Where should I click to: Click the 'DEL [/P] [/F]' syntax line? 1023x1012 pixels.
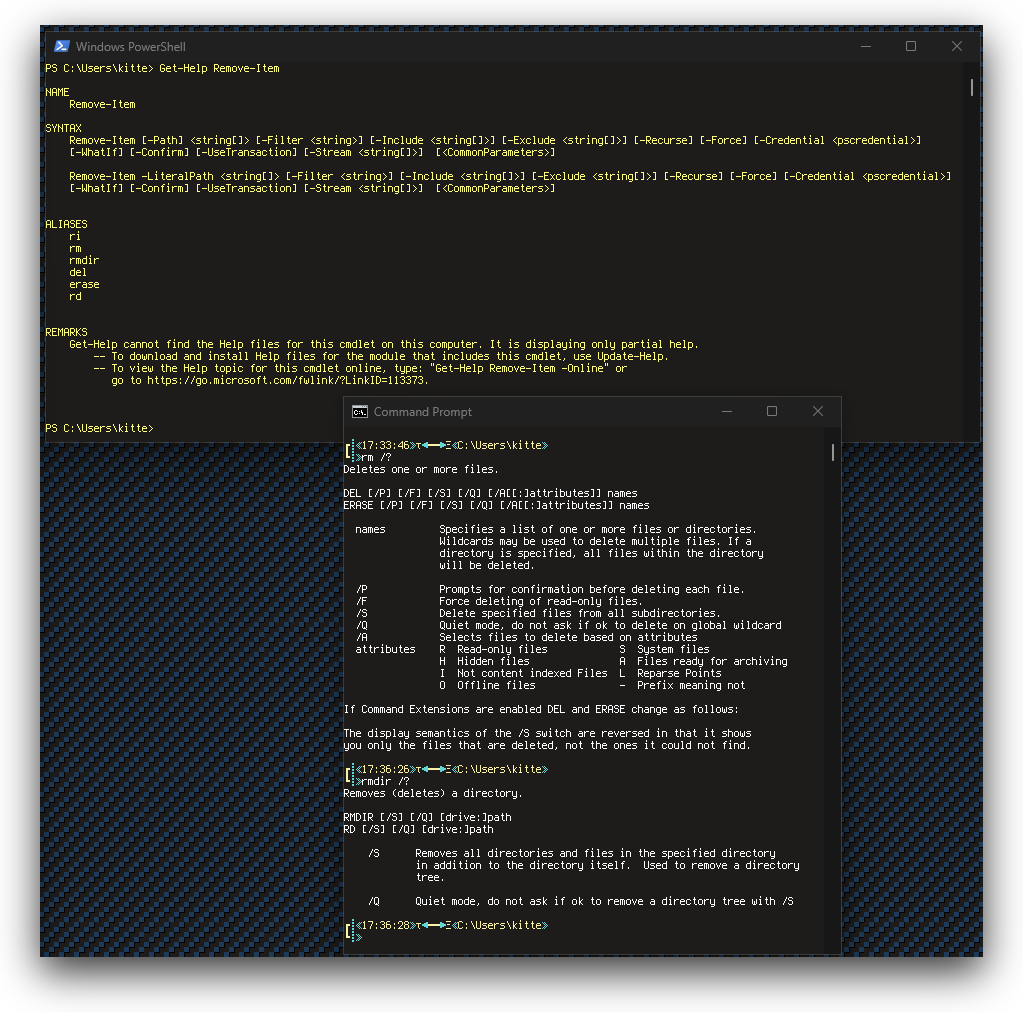pyautogui.click(x=490, y=493)
